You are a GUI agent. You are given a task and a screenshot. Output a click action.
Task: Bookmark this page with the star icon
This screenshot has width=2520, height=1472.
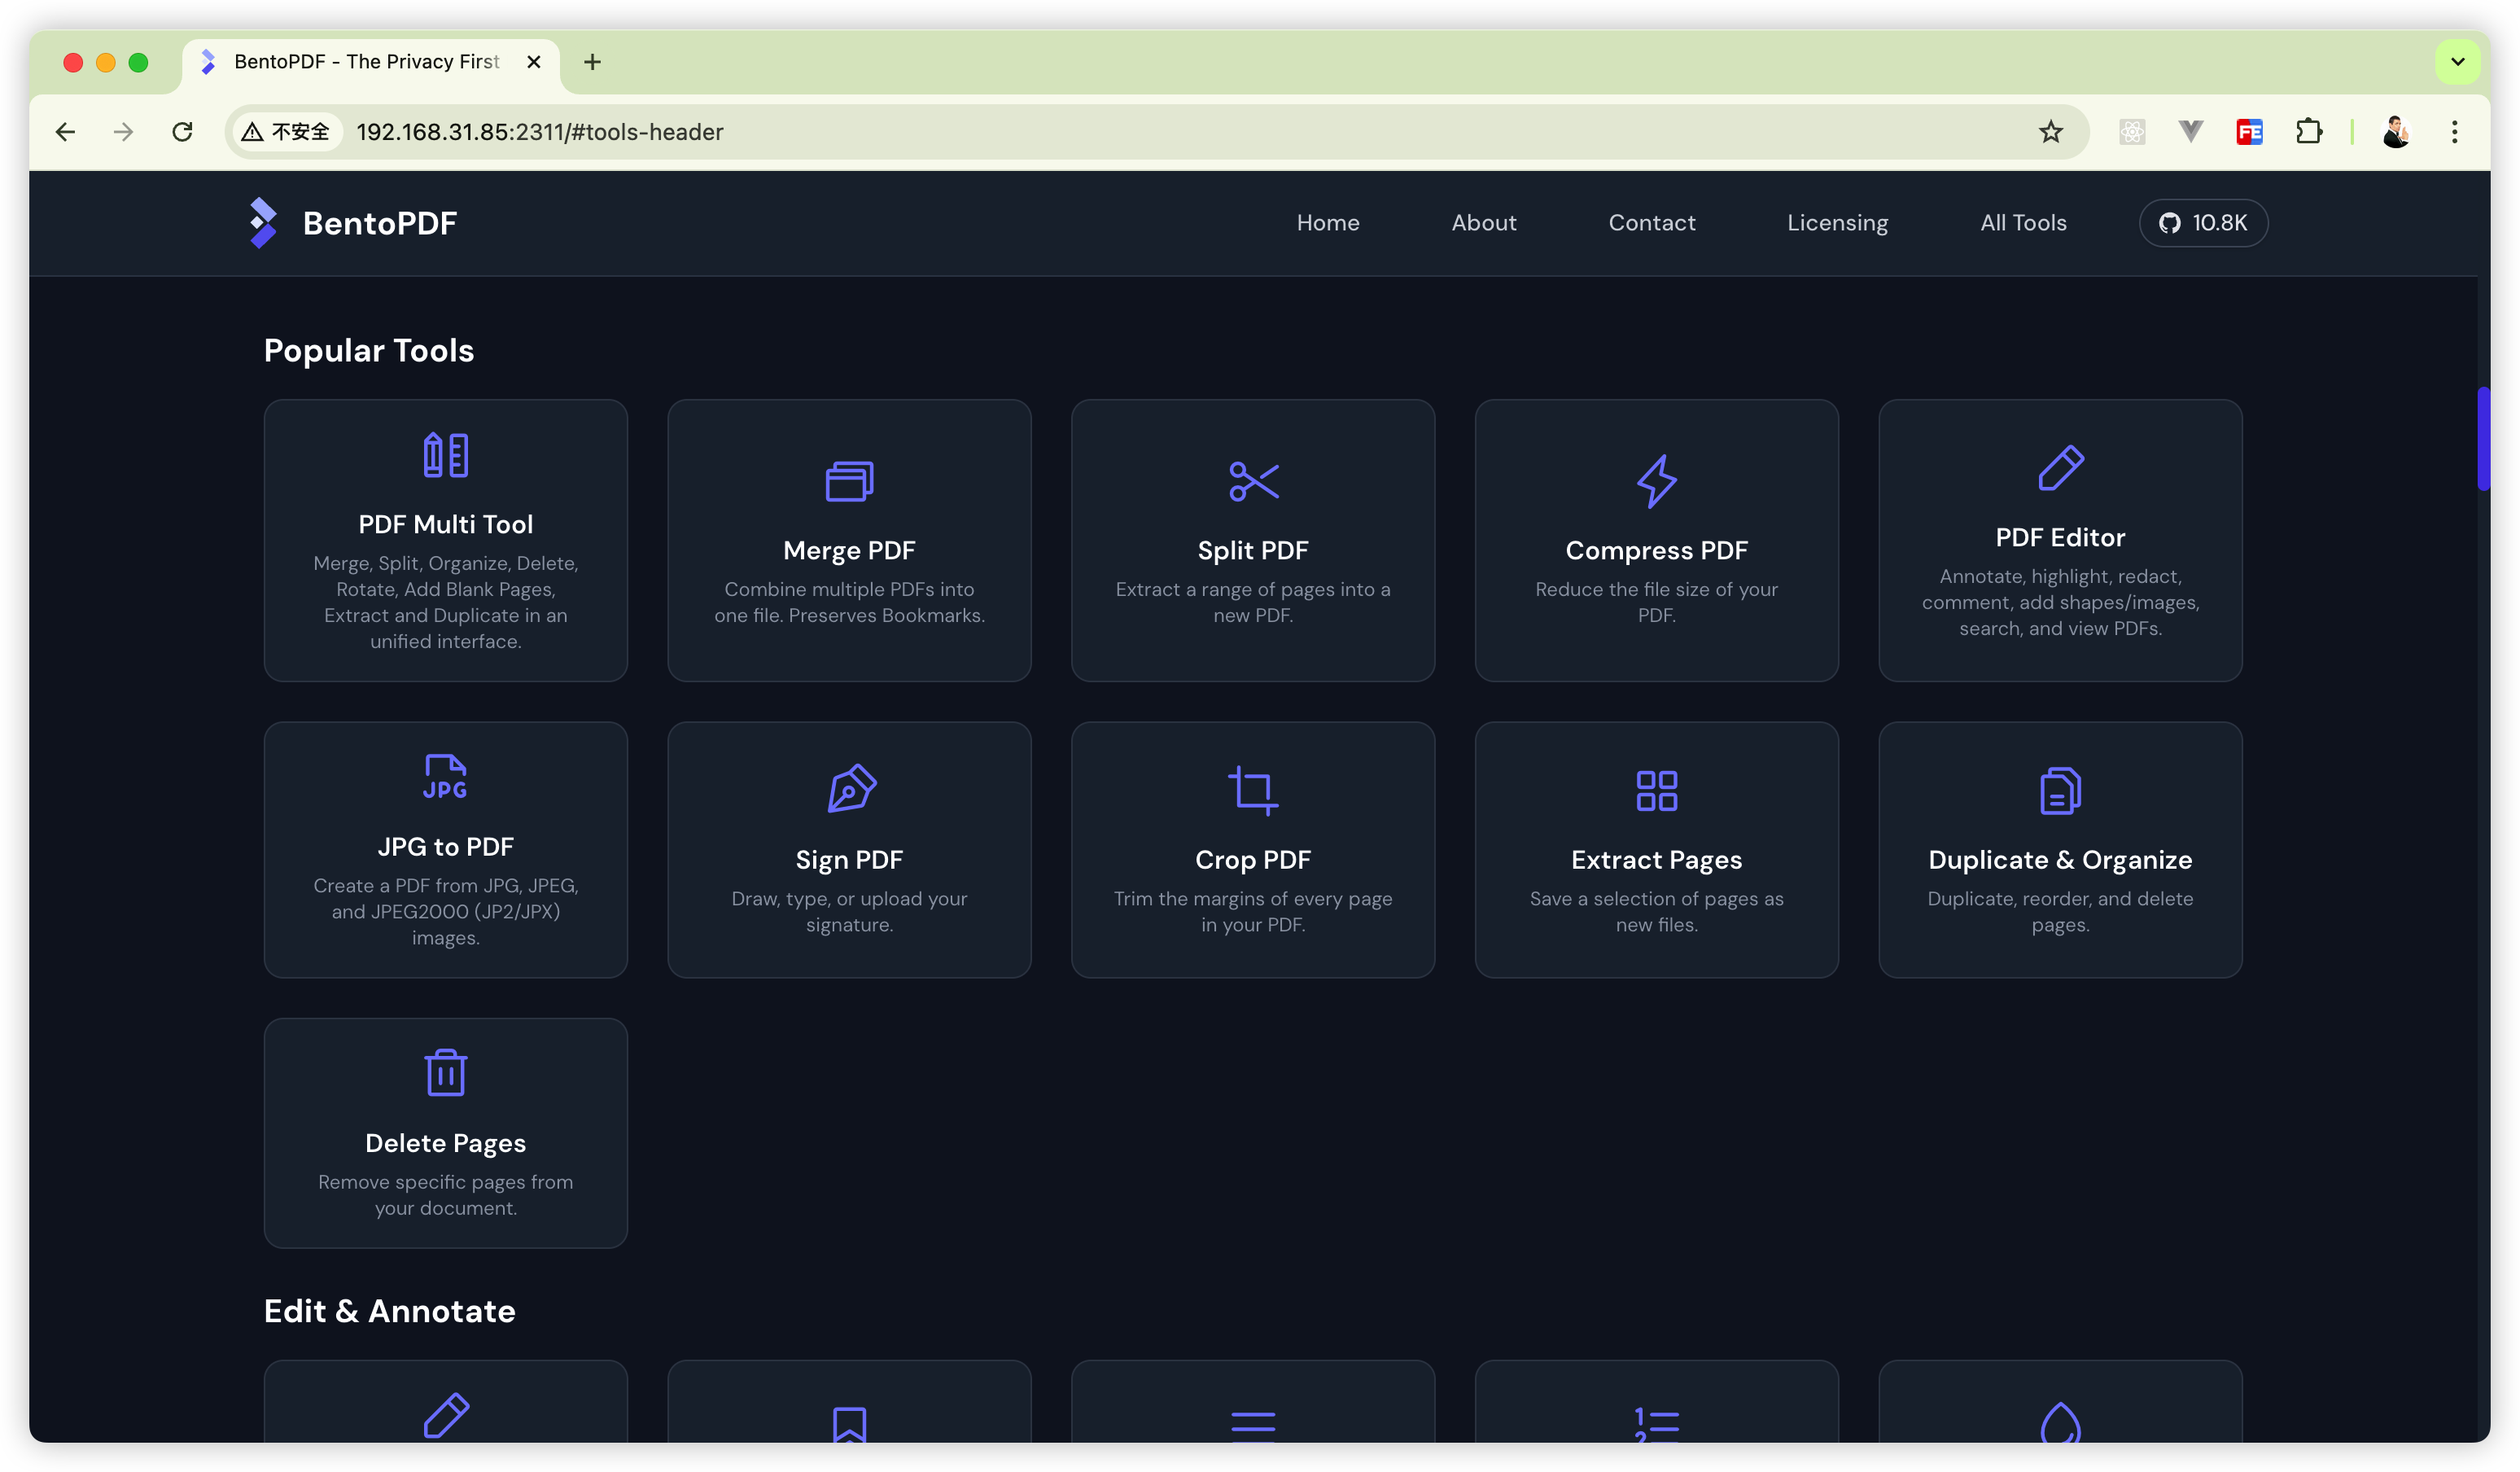click(x=2051, y=132)
